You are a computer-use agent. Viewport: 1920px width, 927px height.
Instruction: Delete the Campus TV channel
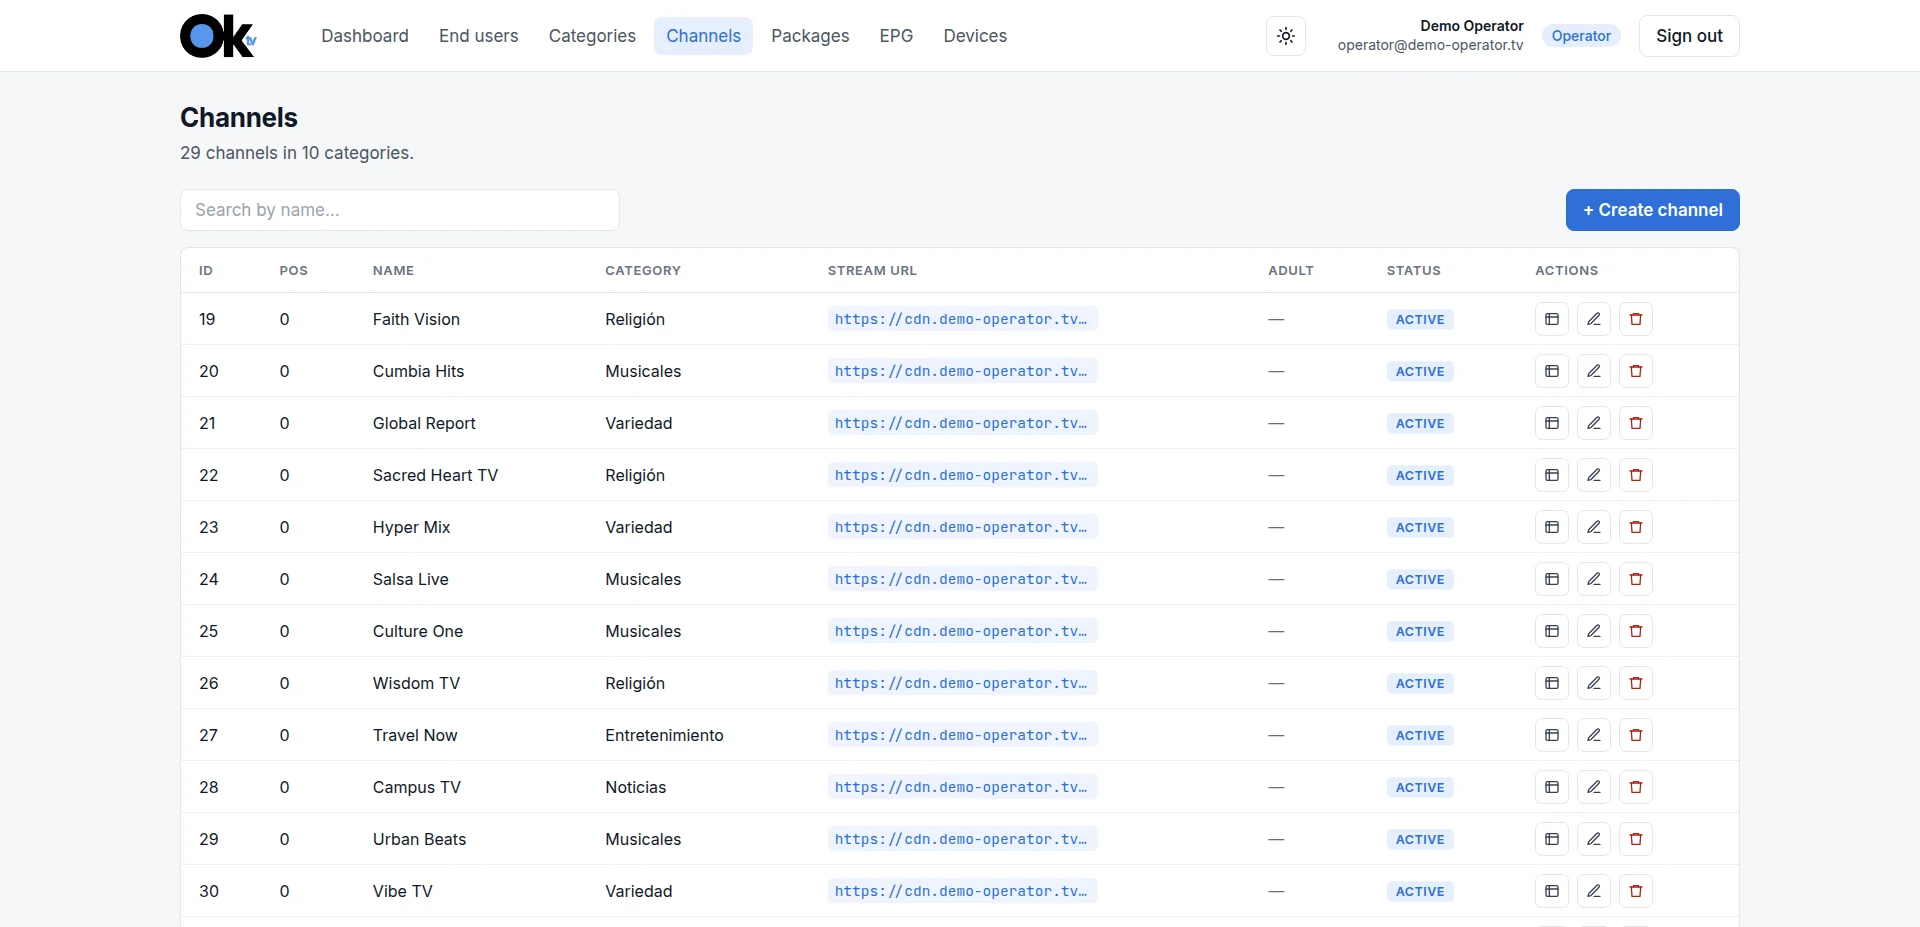(1636, 787)
